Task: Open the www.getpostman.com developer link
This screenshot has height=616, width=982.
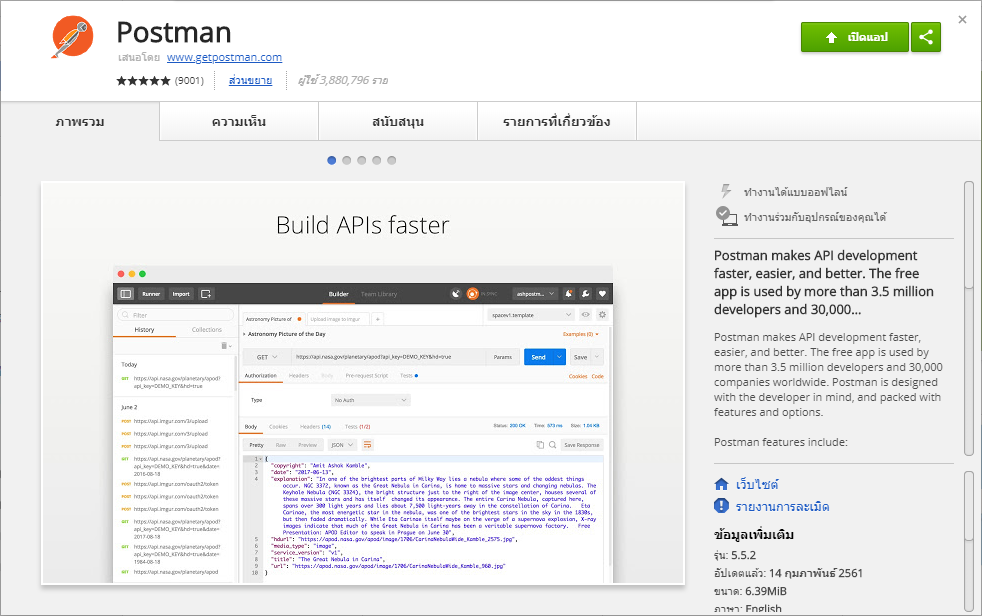Action: pyautogui.click(x=224, y=57)
